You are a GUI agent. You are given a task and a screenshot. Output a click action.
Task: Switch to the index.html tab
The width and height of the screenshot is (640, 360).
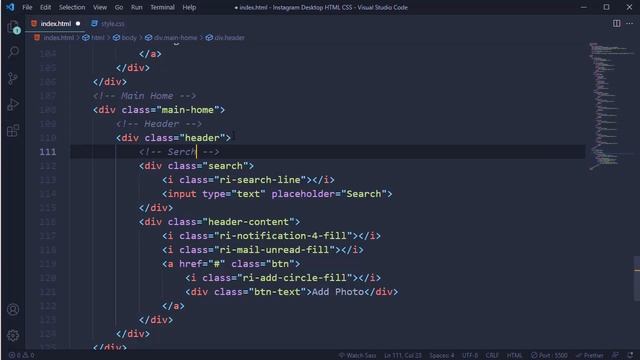click(56, 24)
